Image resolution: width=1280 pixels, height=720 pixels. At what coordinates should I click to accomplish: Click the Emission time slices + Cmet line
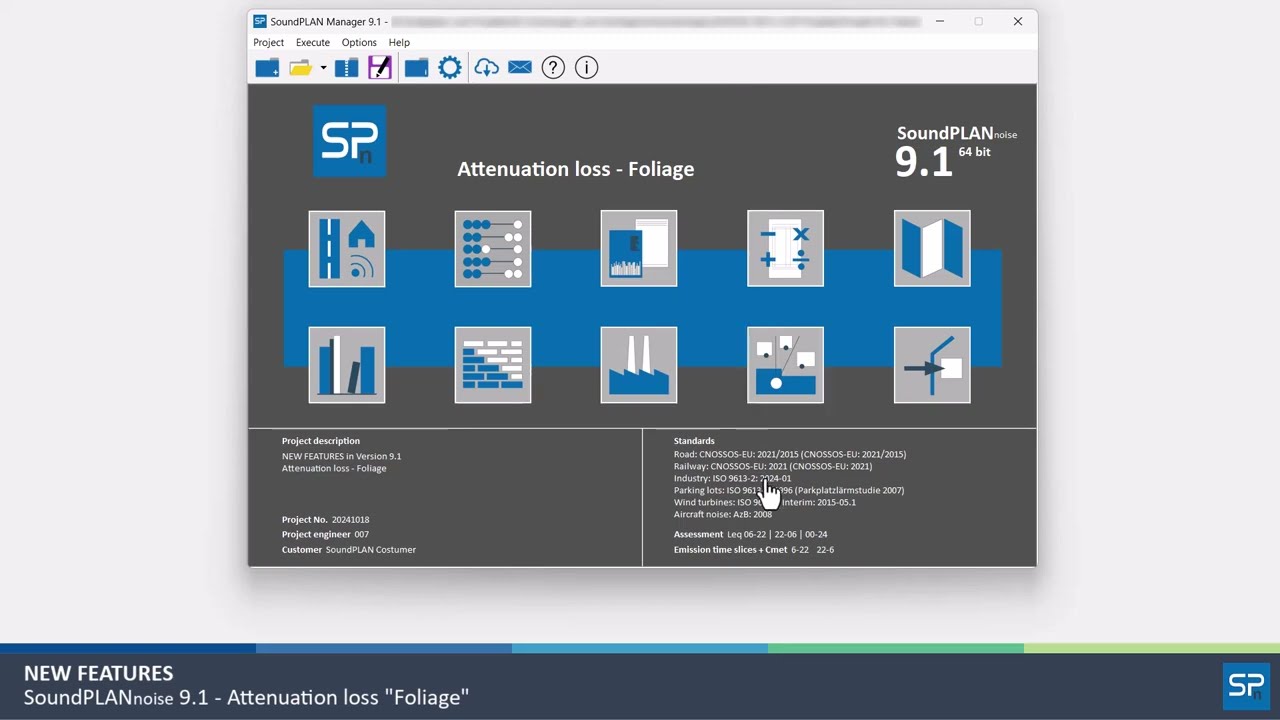point(754,549)
